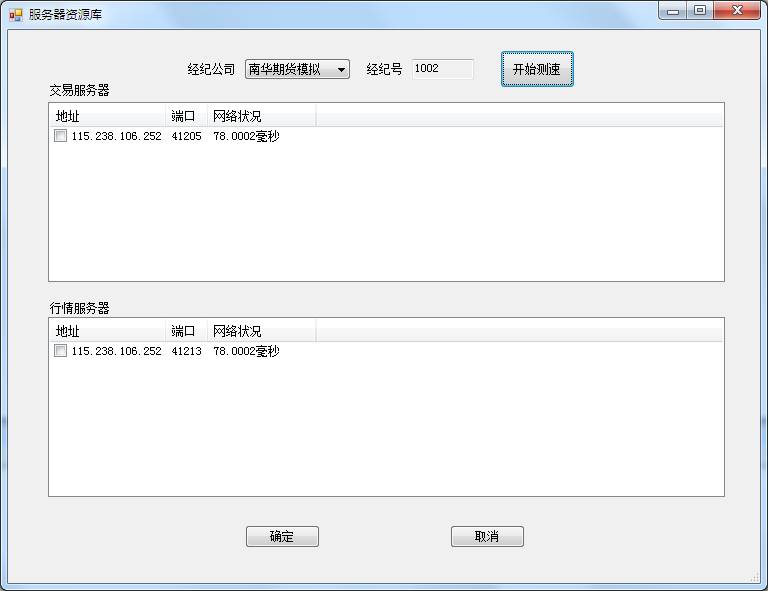
Task: Click the 取消 button
Action: [487, 536]
